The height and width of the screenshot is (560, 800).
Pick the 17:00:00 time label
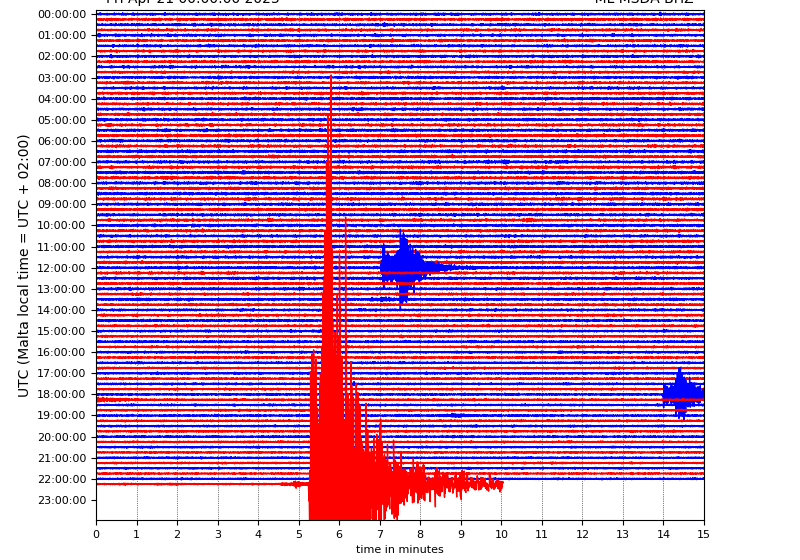click(x=62, y=373)
